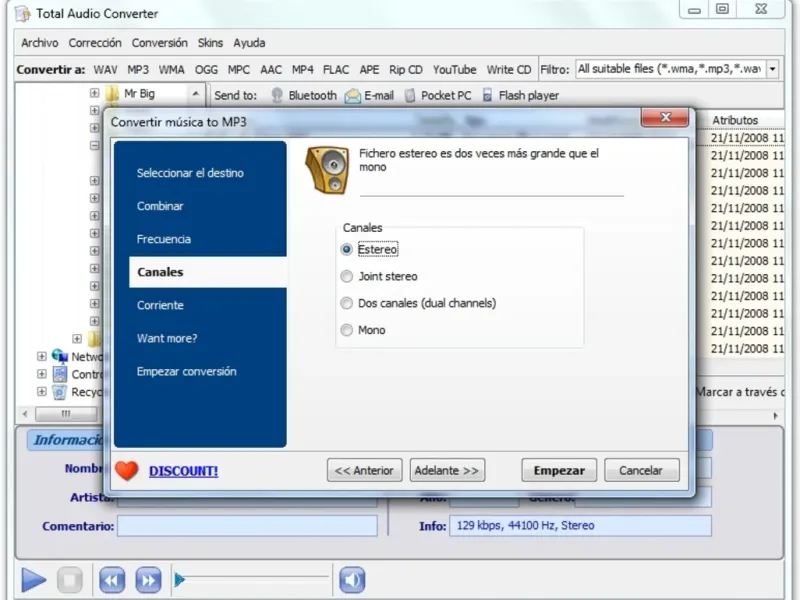Click the << Anterior button

click(364, 470)
